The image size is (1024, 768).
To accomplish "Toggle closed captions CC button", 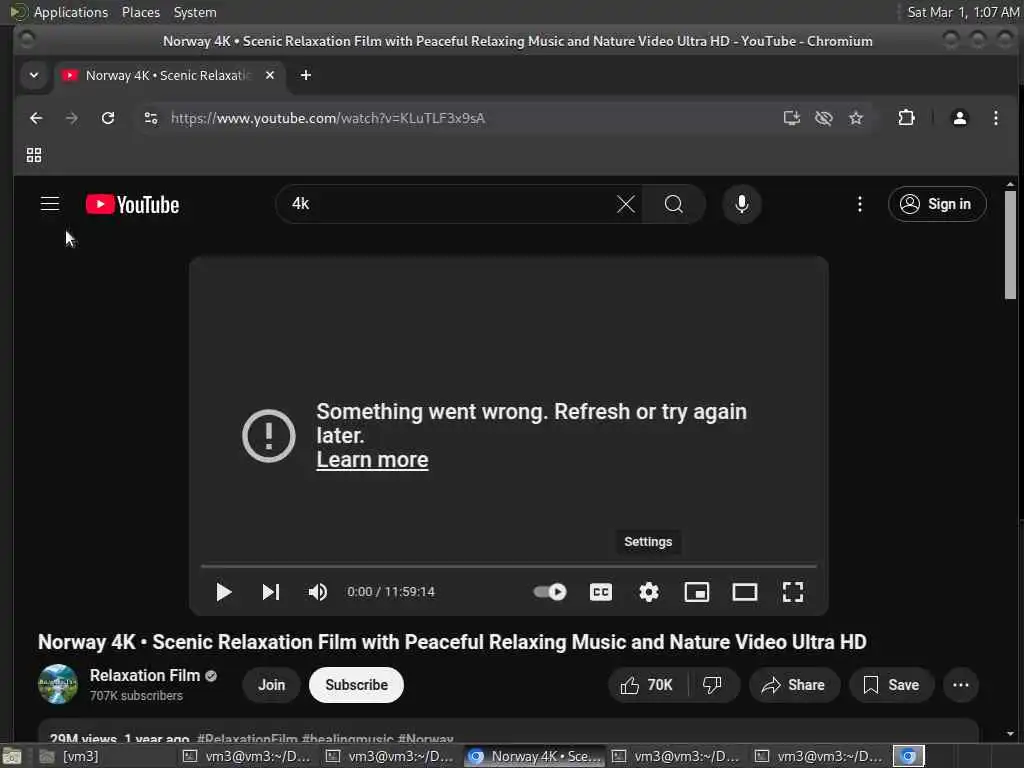I will (601, 592).
